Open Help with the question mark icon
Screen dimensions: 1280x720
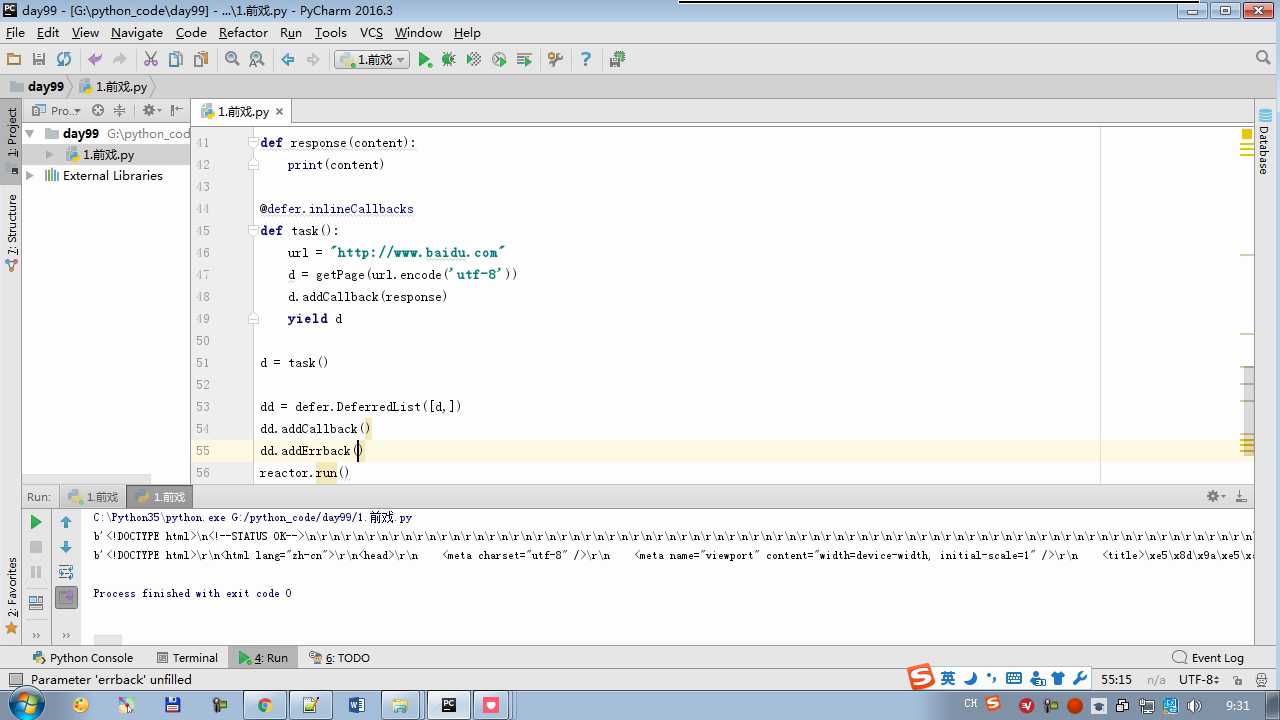tap(586, 60)
